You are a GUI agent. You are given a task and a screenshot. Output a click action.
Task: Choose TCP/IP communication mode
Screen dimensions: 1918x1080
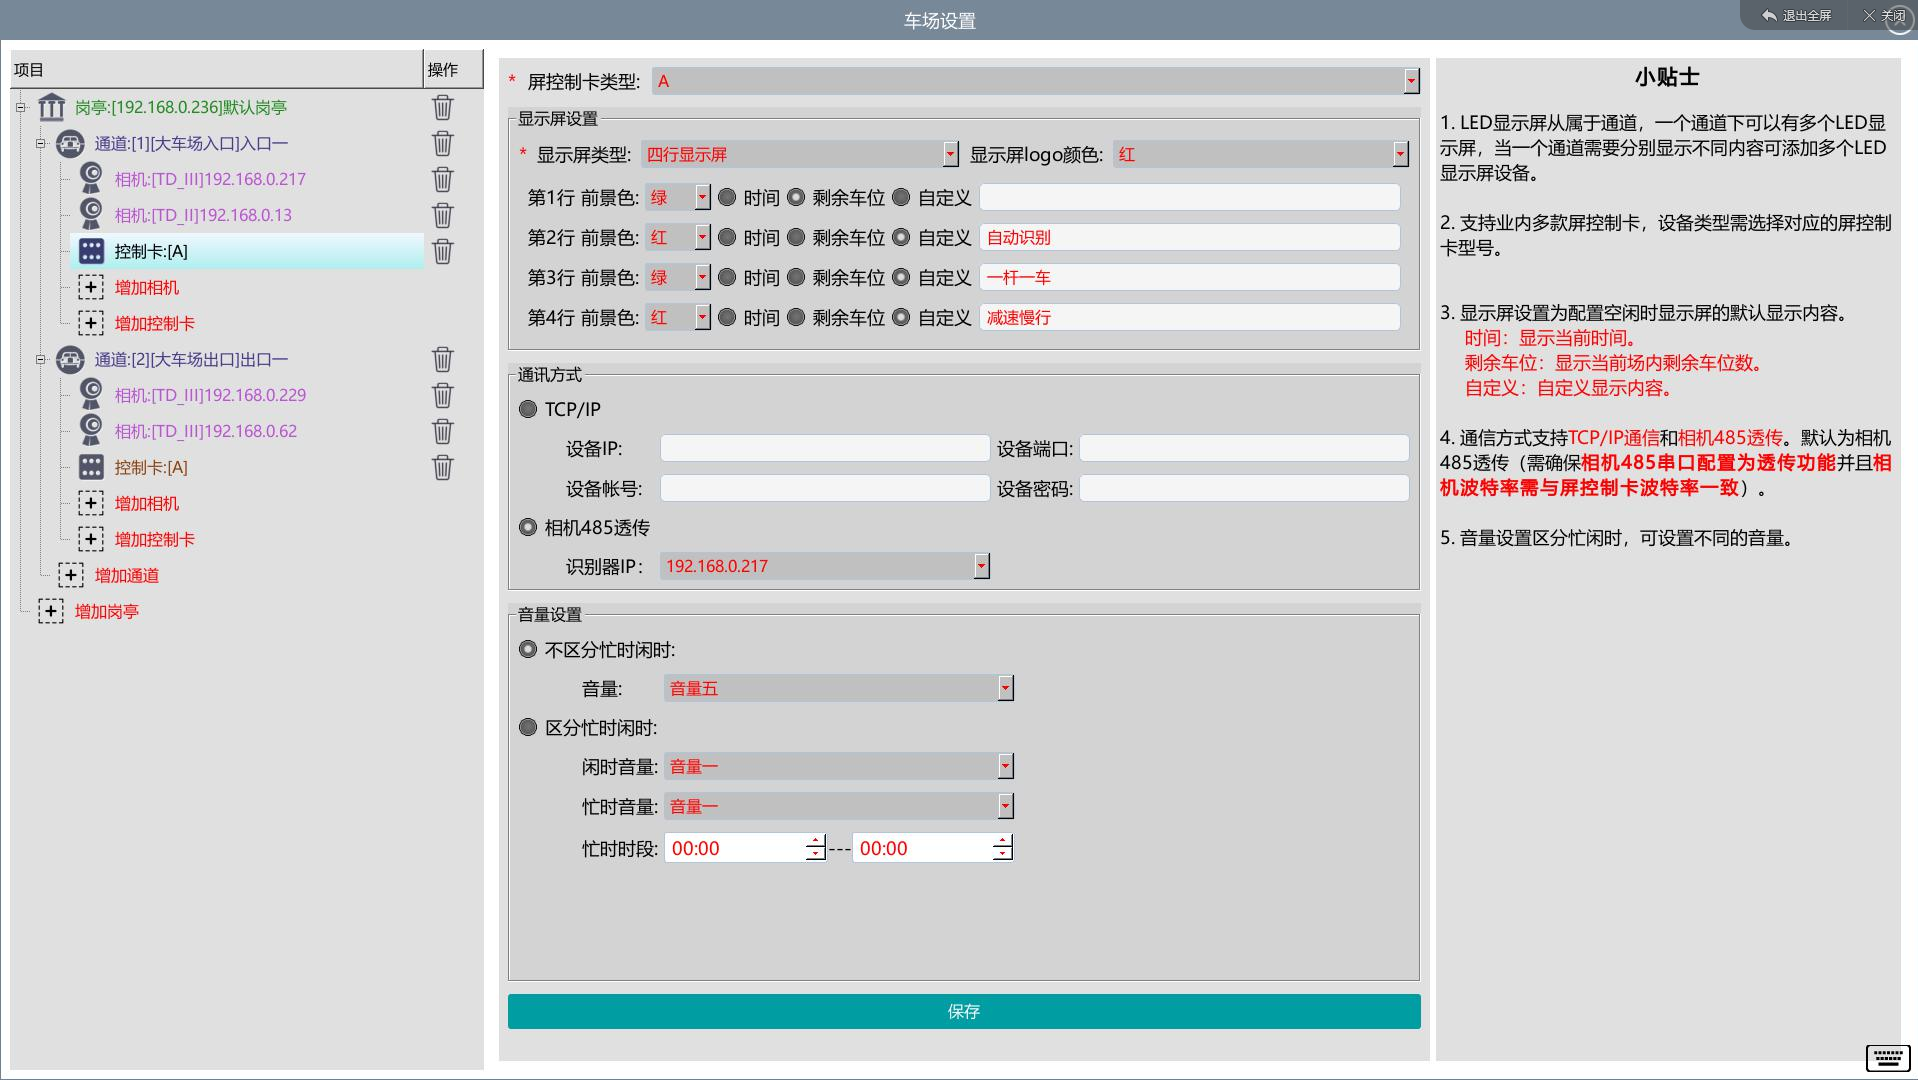pos(528,409)
